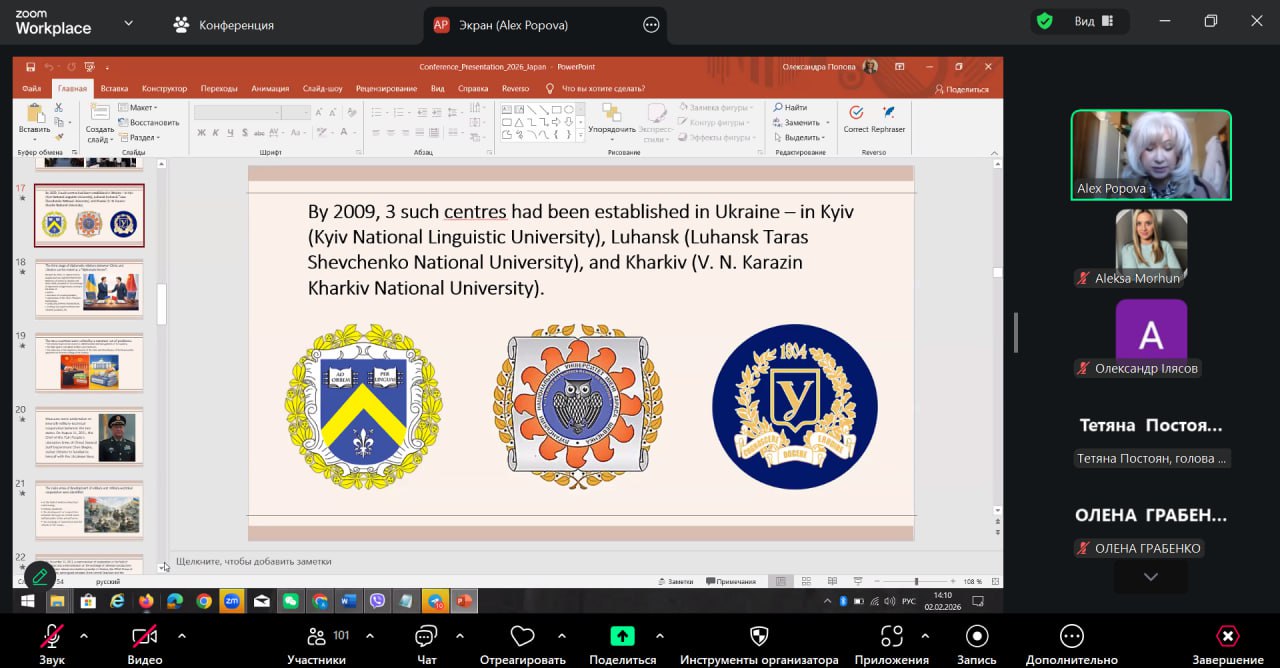The height and width of the screenshot is (668, 1280).
Task: Open the Участники participants panel
Action: tap(317, 637)
